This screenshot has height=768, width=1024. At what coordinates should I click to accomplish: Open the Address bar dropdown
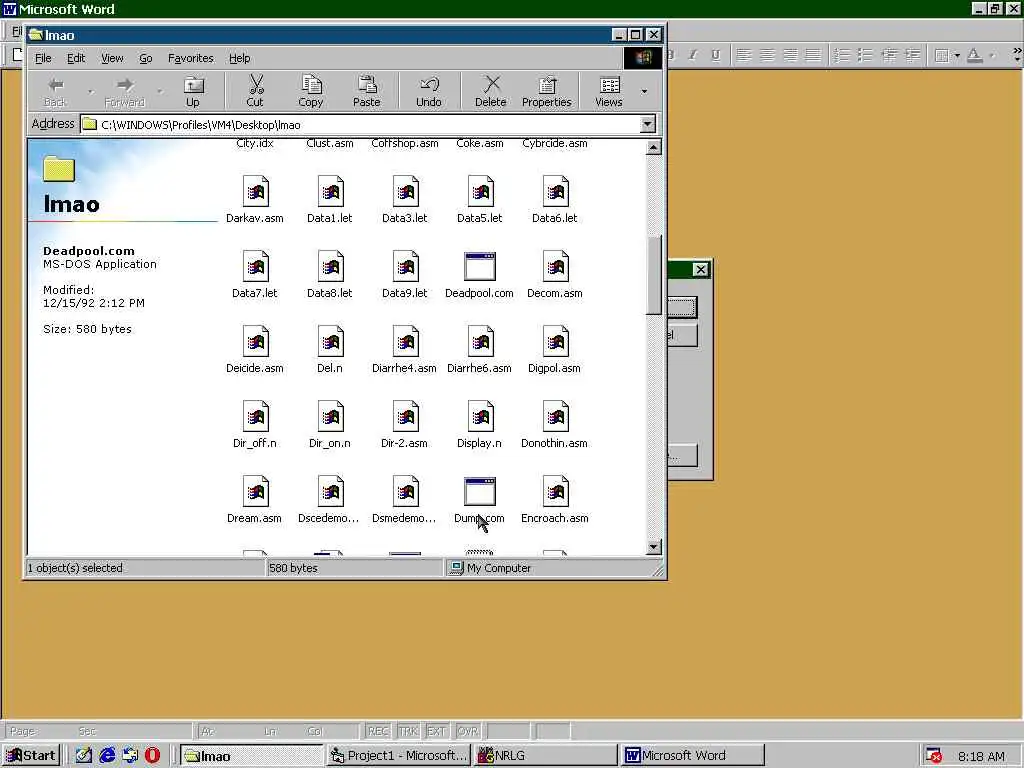(x=647, y=124)
